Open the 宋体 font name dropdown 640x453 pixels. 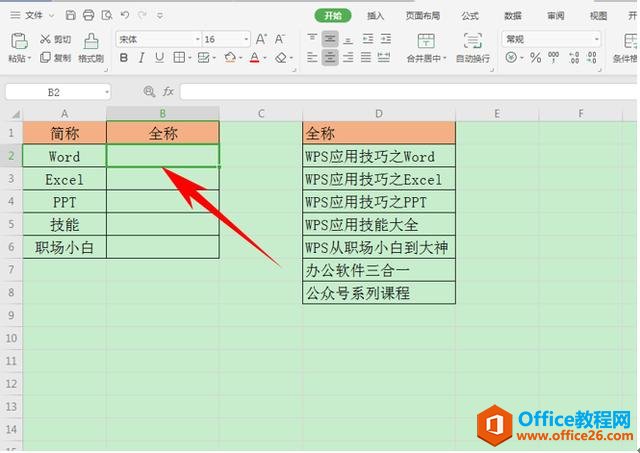point(198,40)
